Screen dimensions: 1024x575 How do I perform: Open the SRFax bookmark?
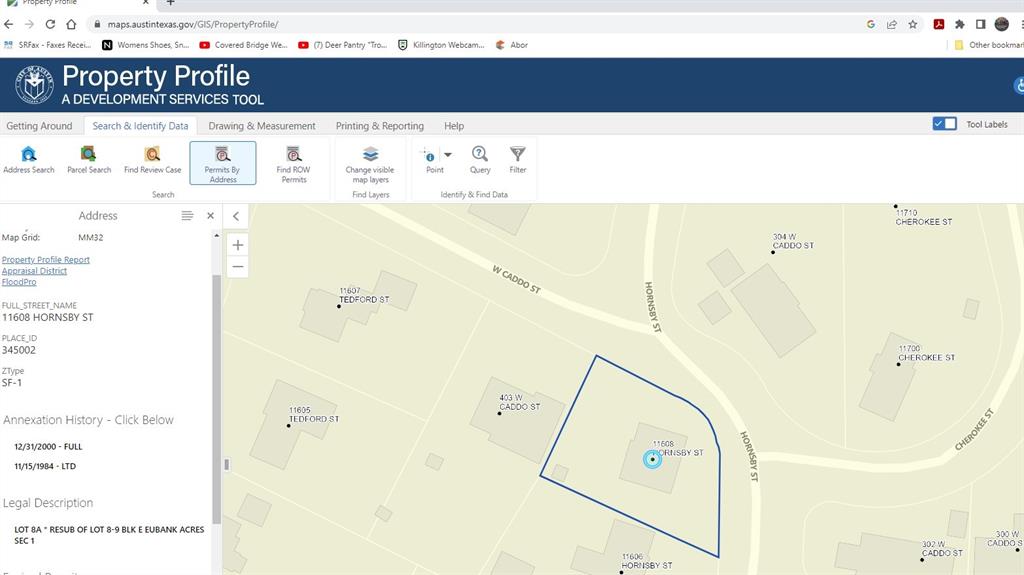[x=47, y=45]
